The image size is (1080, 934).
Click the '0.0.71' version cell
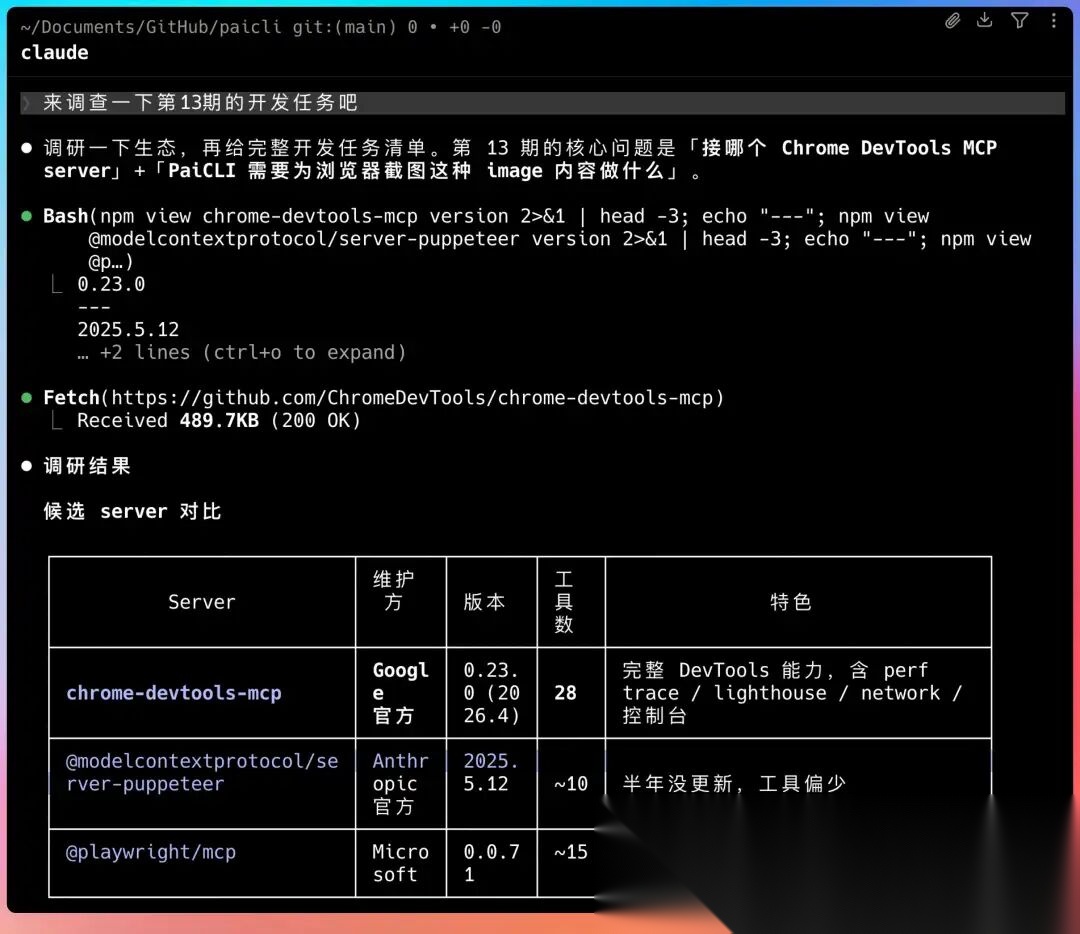[491, 863]
